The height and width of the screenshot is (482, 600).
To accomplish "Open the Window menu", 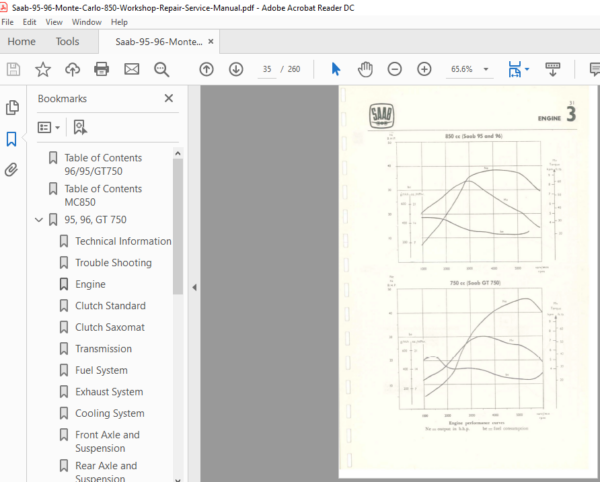I will coord(86,22).
